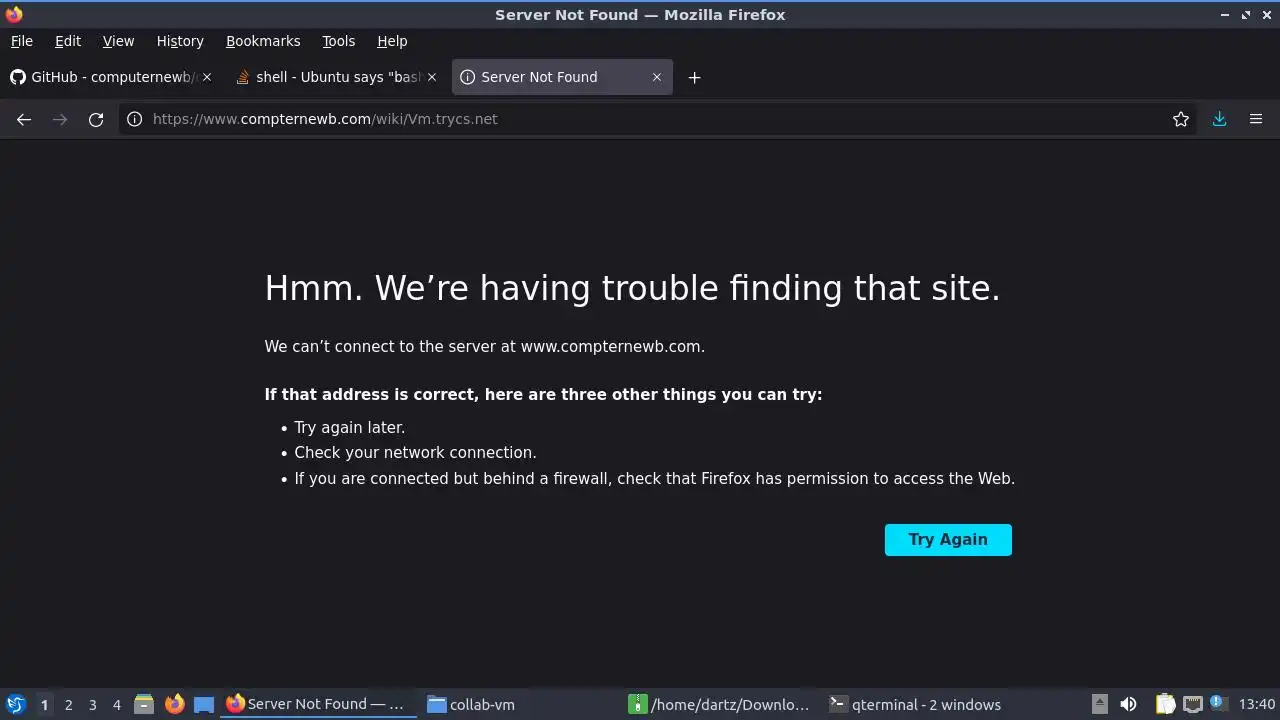The width and height of the screenshot is (1280, 720).
Task: Click the 'Hmm. We’re having trouble' heading
Action: point(632,288)
